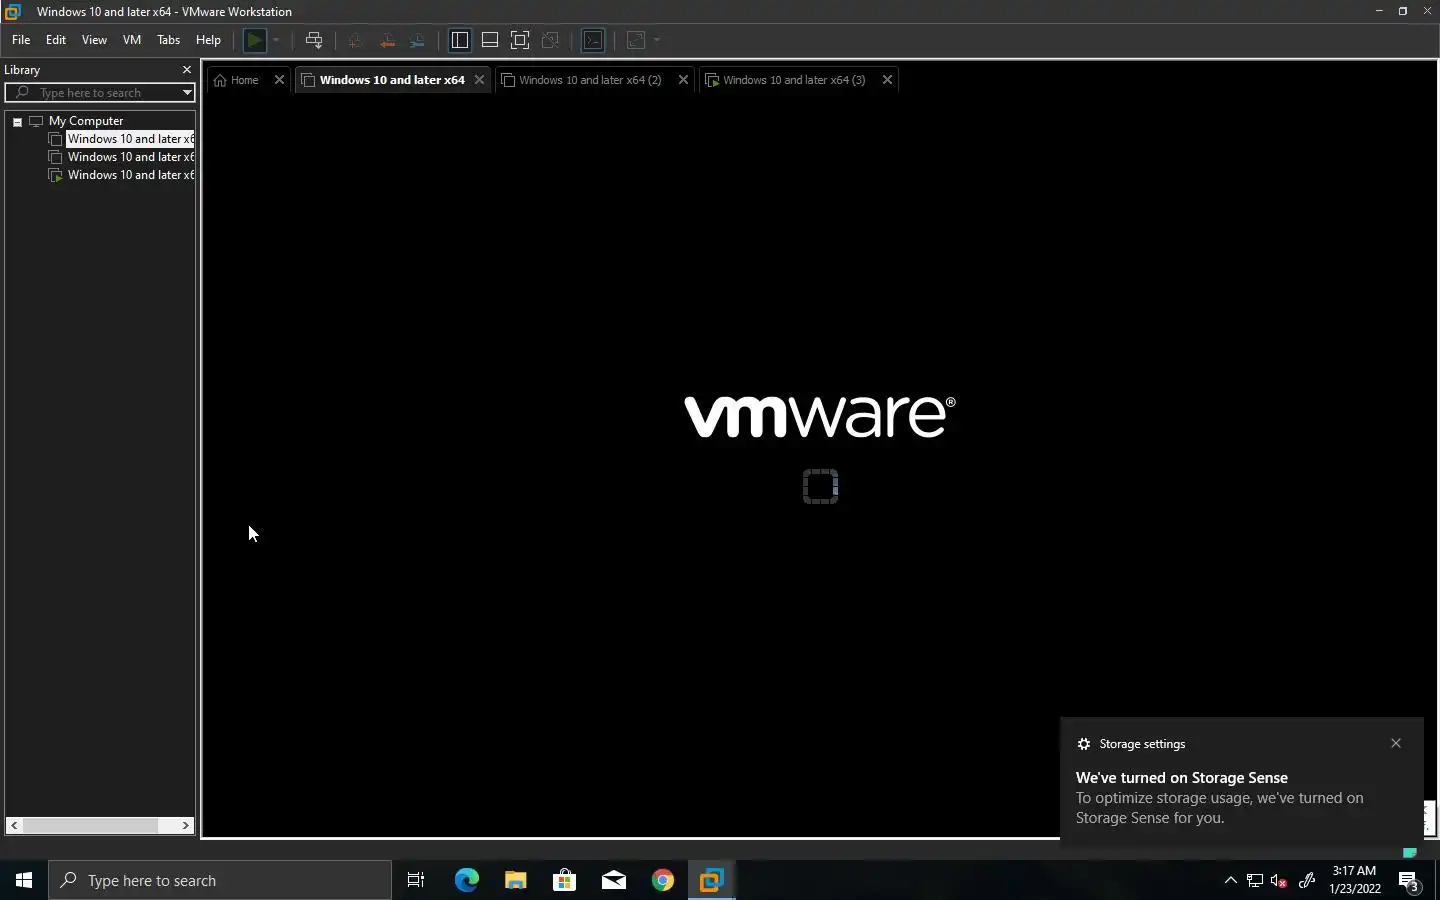
Task: Open the Edit menu
Action: [56, 40]
